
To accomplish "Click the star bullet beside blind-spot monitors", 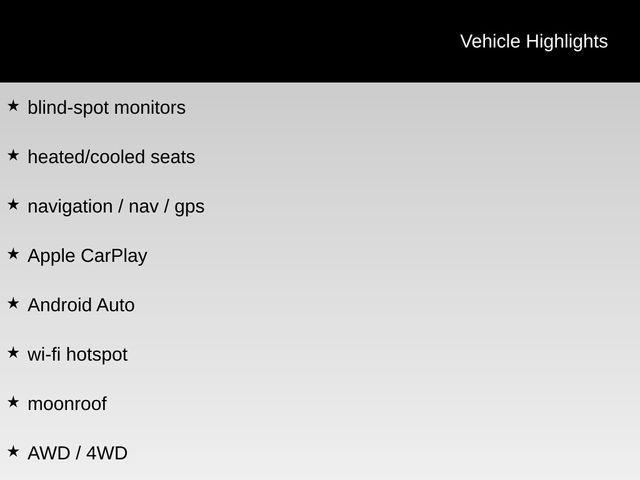I will click(x=13, y=105).
